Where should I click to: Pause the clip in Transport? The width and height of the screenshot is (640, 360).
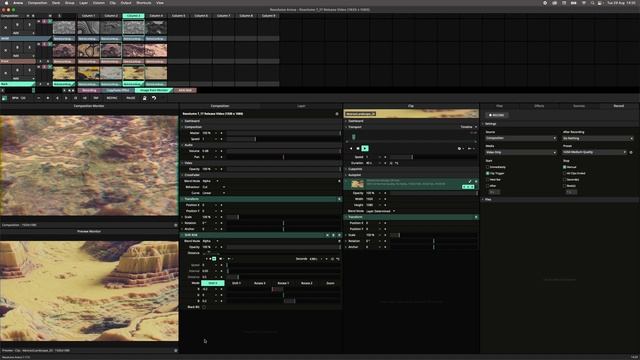click(358, 149)
